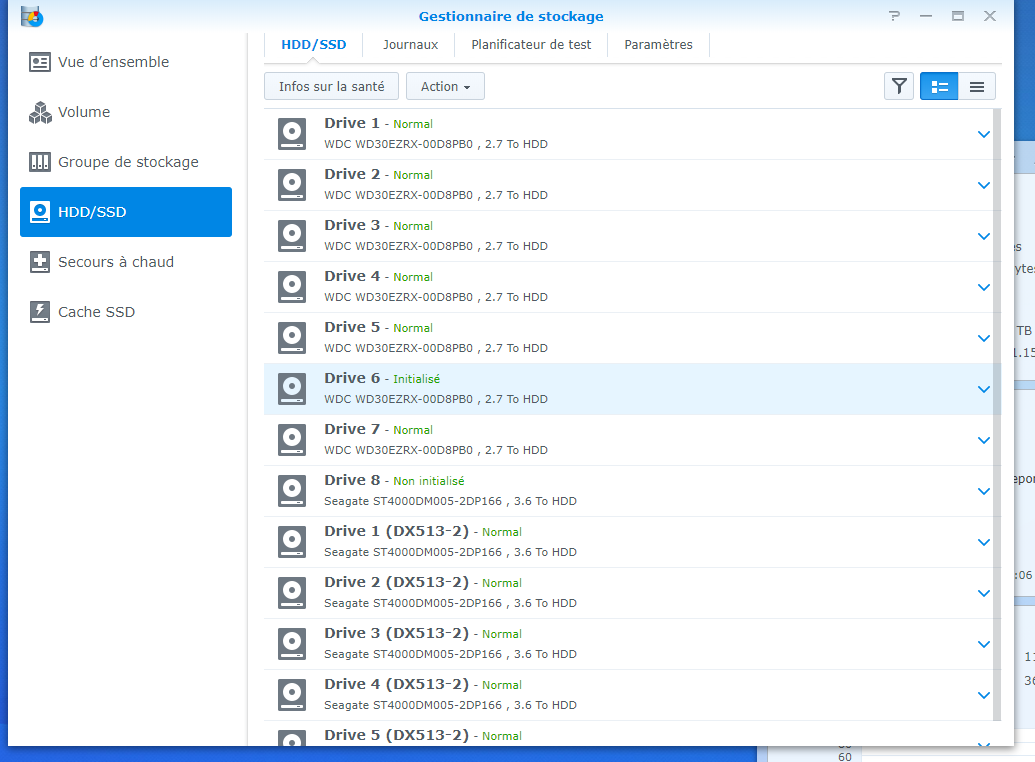
Task: Click the filter funnel icon
Action: [x=899, y=86]
